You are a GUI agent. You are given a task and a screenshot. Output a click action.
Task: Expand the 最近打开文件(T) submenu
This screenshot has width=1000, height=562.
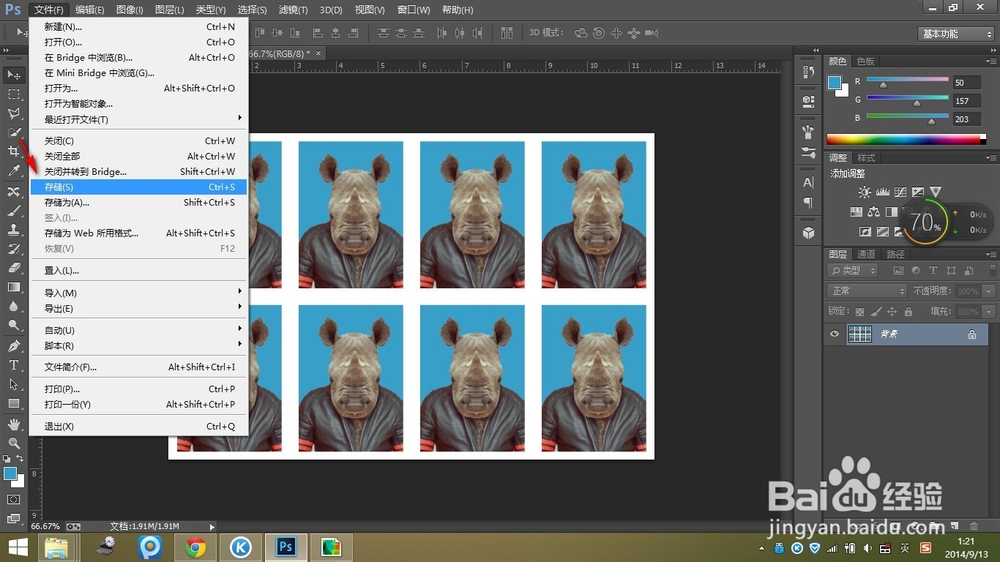tap(138, 119)
